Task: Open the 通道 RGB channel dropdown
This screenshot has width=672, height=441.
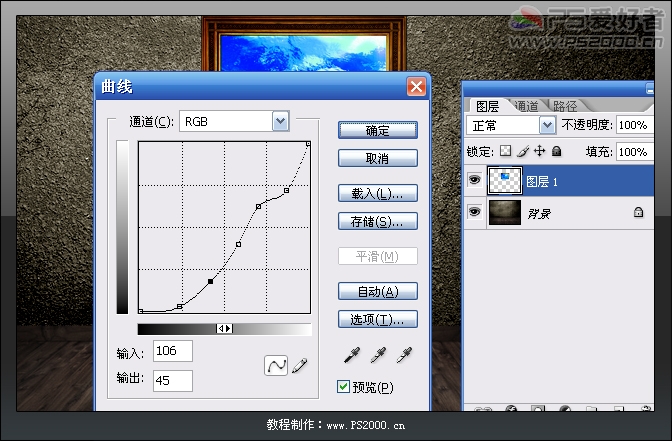Action: [x=280, y=121]
